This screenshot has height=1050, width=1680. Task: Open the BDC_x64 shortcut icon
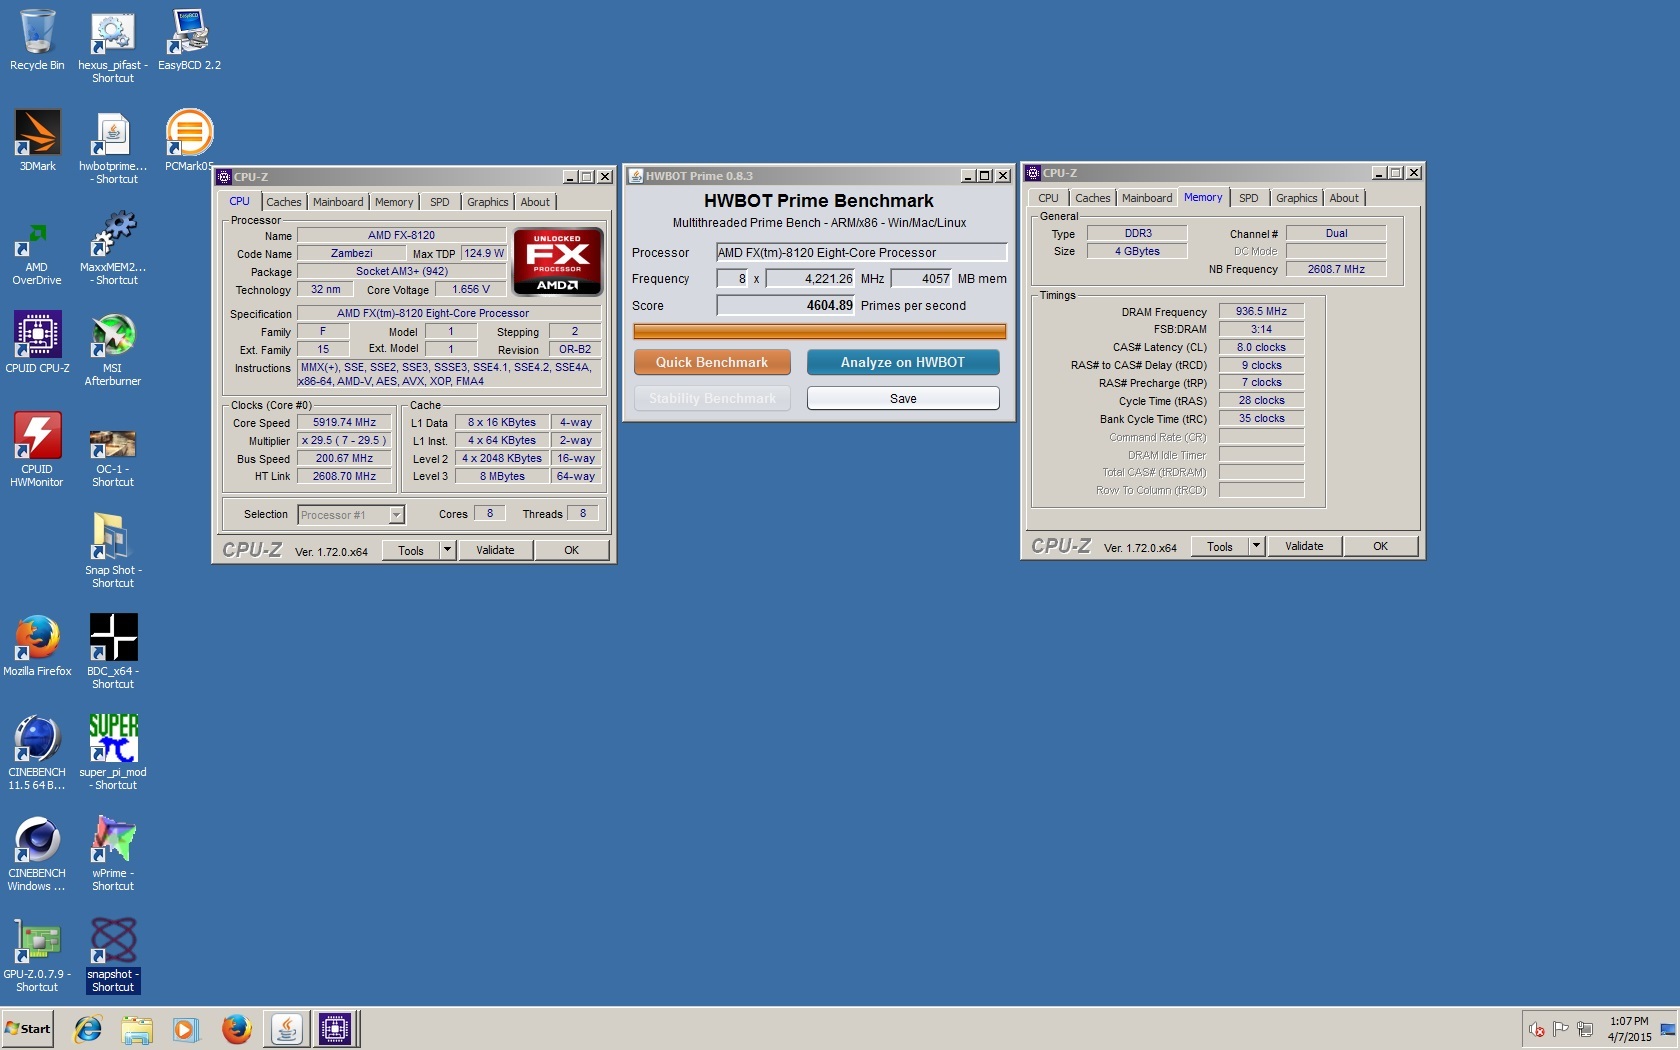coord(113,651)
